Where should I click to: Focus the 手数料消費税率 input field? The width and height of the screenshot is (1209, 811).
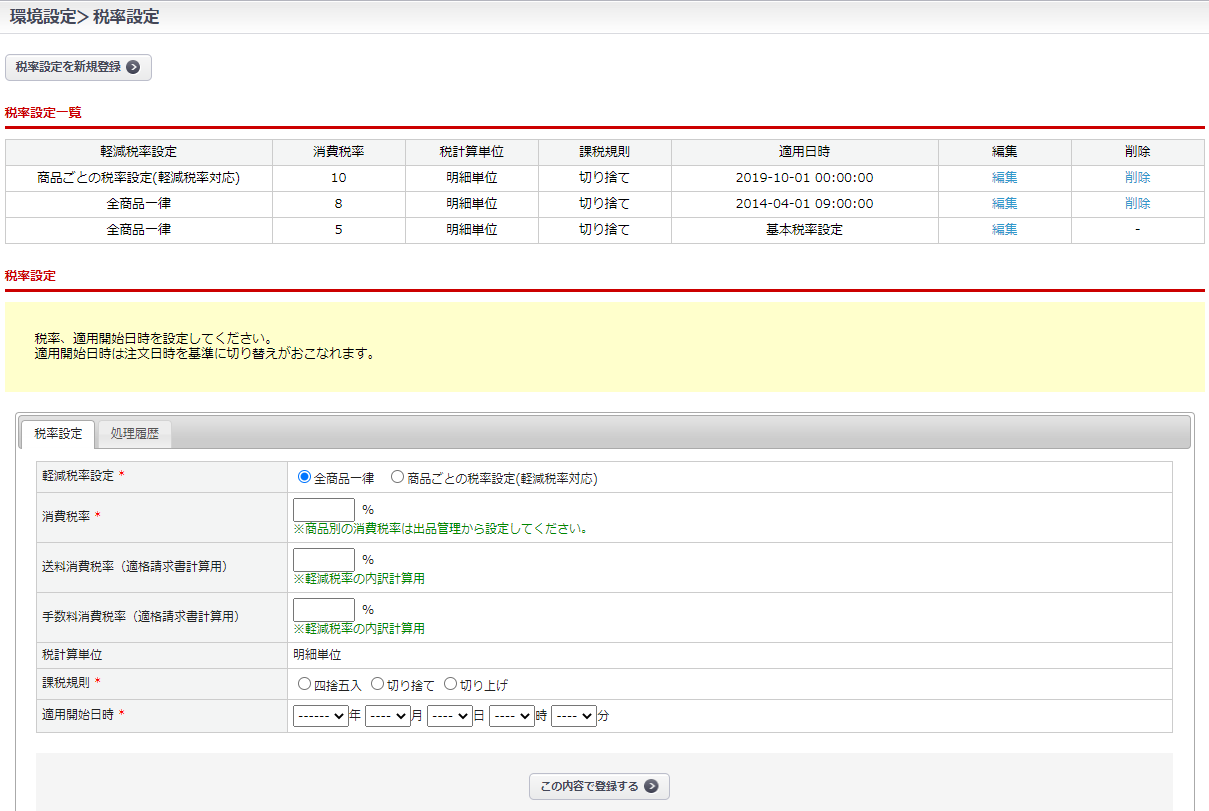(x=323, y=610)
